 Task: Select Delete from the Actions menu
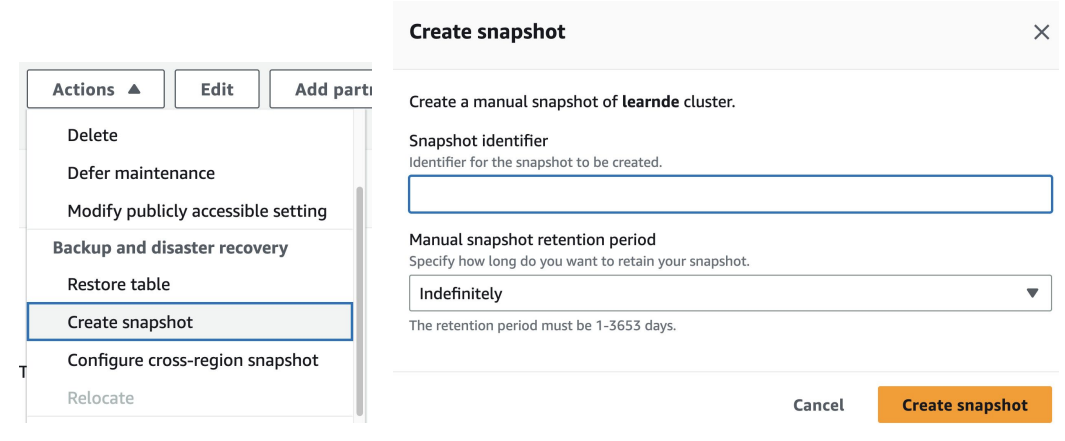tap(92, 135)
